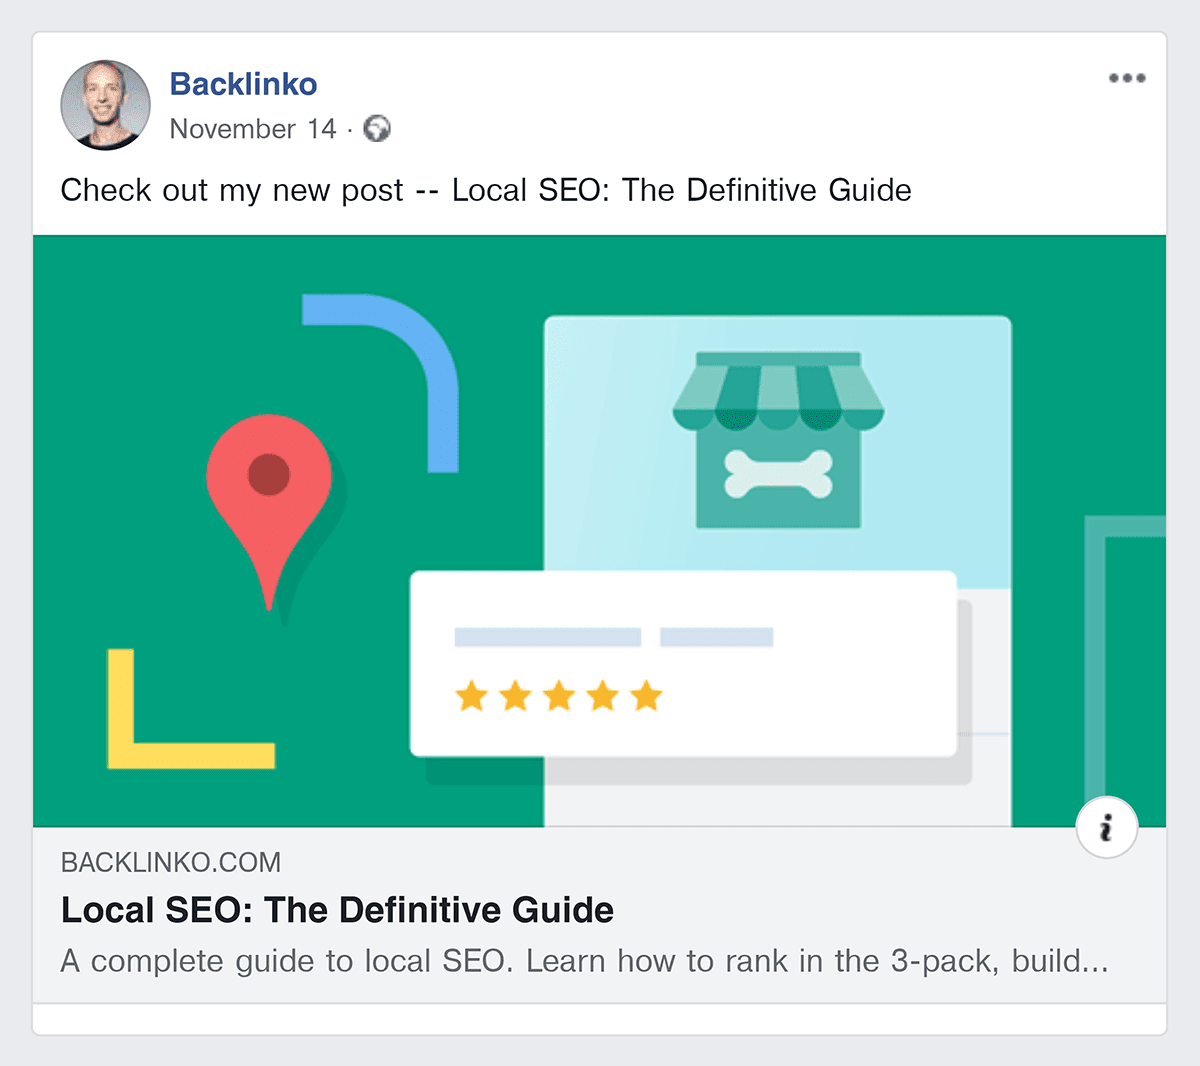
Task: Click the shorter gray placeholder bar on review card
Action: 716,637
